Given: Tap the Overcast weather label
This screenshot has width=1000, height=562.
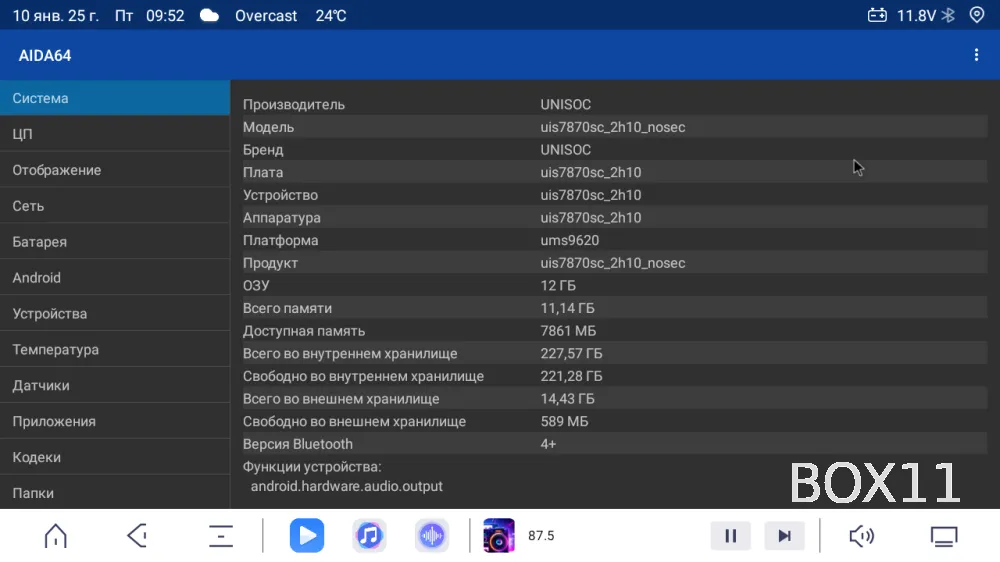Looking at the screenshot, I should tap(266, 16).
